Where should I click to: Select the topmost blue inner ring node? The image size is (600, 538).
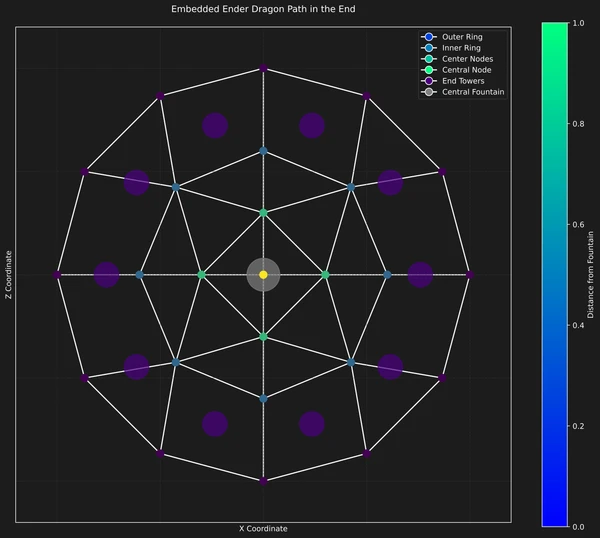(263, 151)
